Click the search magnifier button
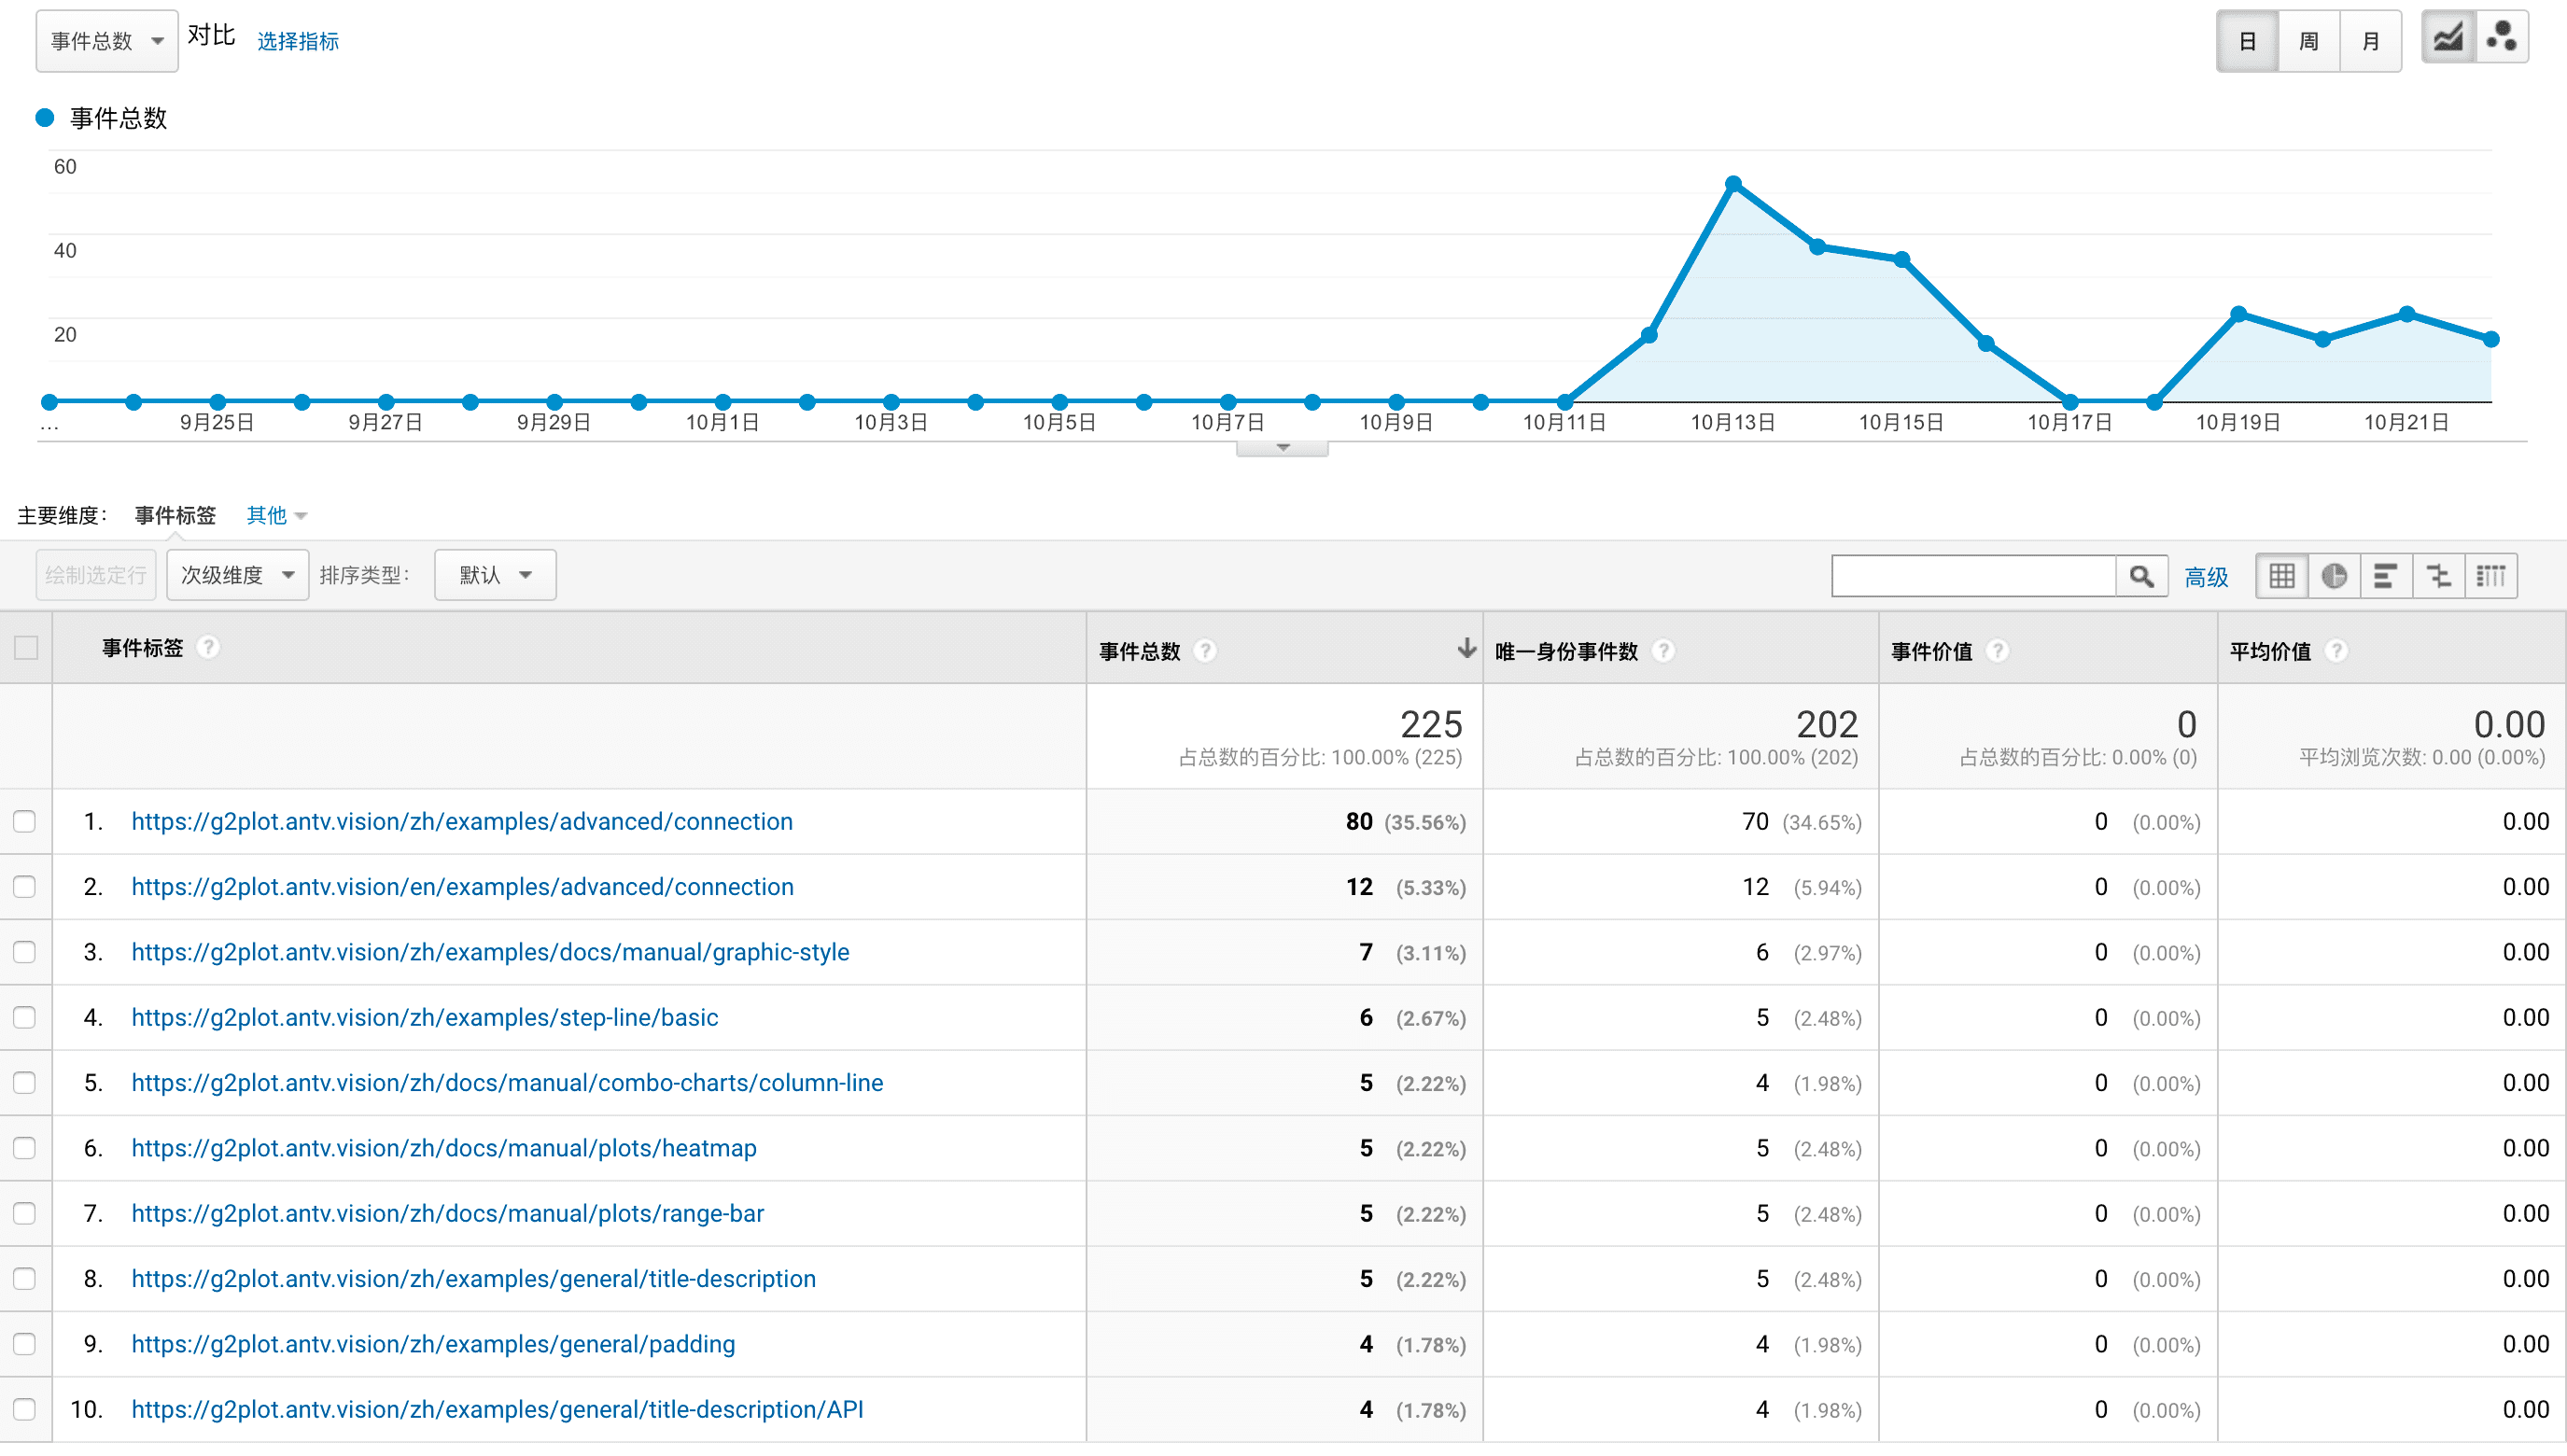The width and height of the screenshot is (2567, 1456). [2141, 576]
